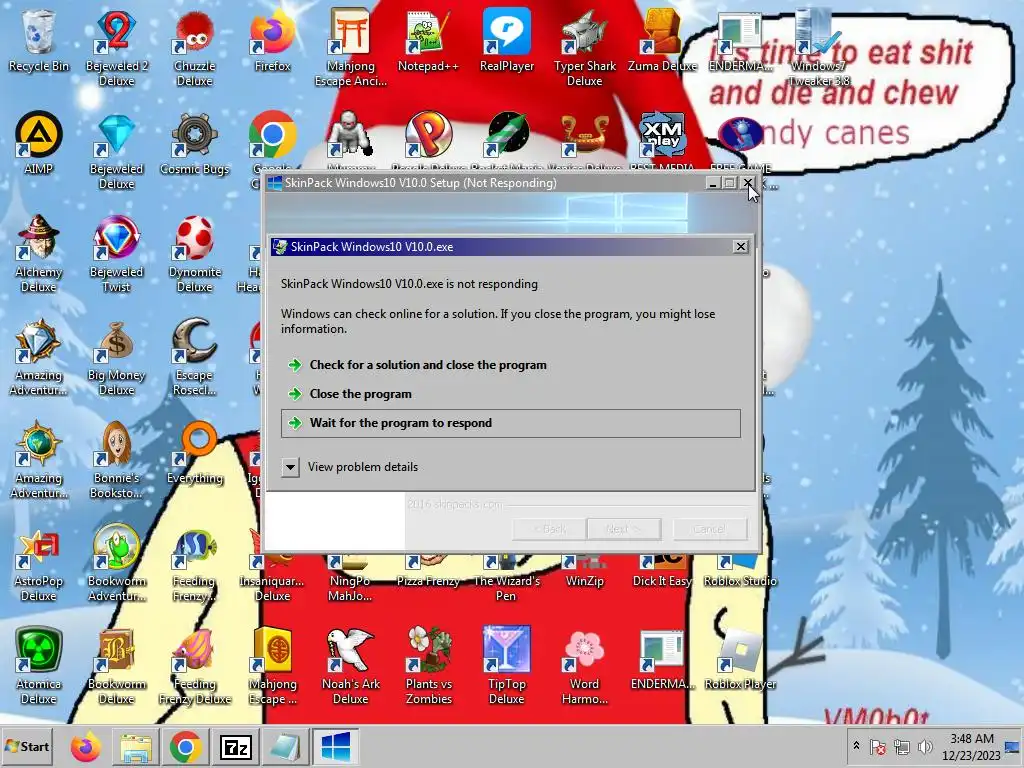Open Chuzzle Deluxe desktop shortcut
The width and height of the screenshot is (1024, 768).
pos(195,47)
